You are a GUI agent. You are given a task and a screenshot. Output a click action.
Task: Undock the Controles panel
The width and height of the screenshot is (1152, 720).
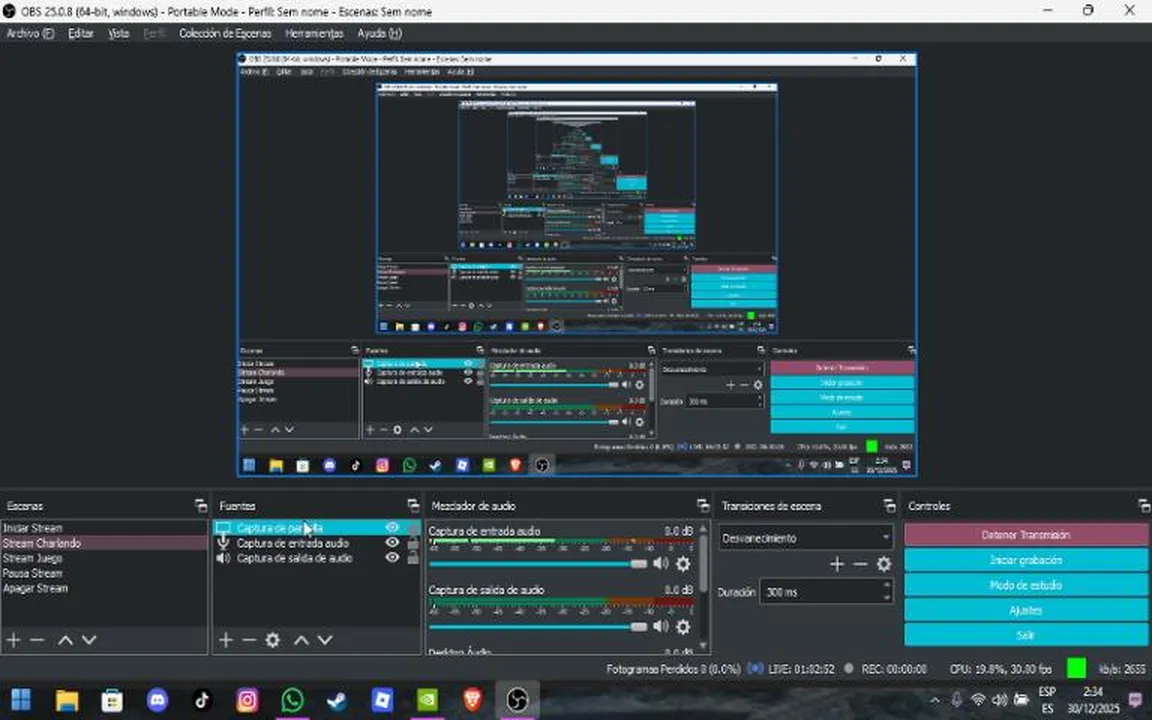point(1144,505)
